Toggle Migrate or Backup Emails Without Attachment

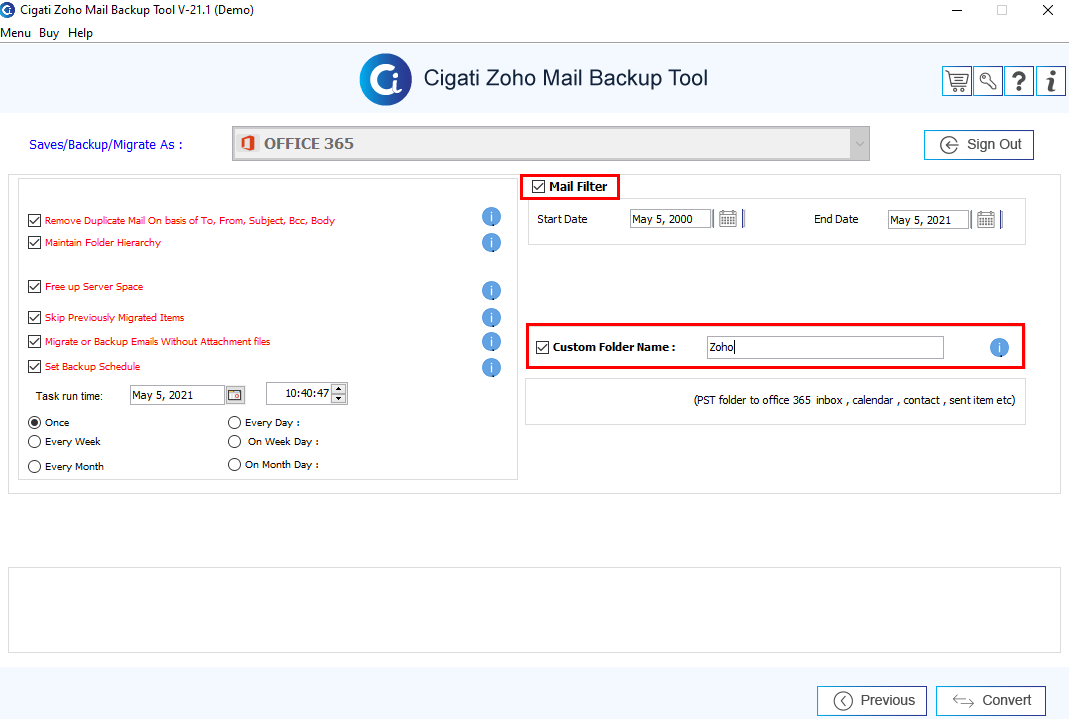(35, 341)
